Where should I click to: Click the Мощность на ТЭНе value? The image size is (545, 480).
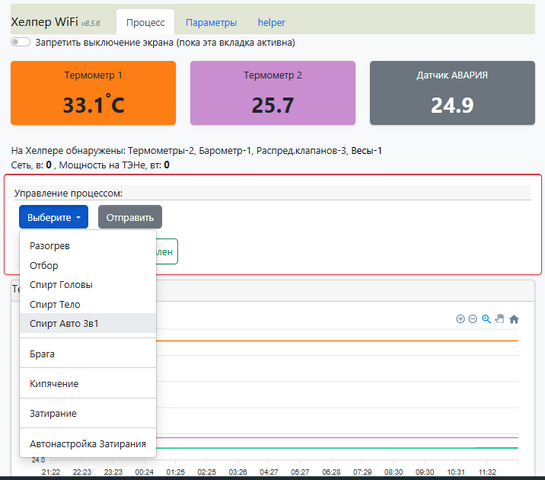pos(167,165)
